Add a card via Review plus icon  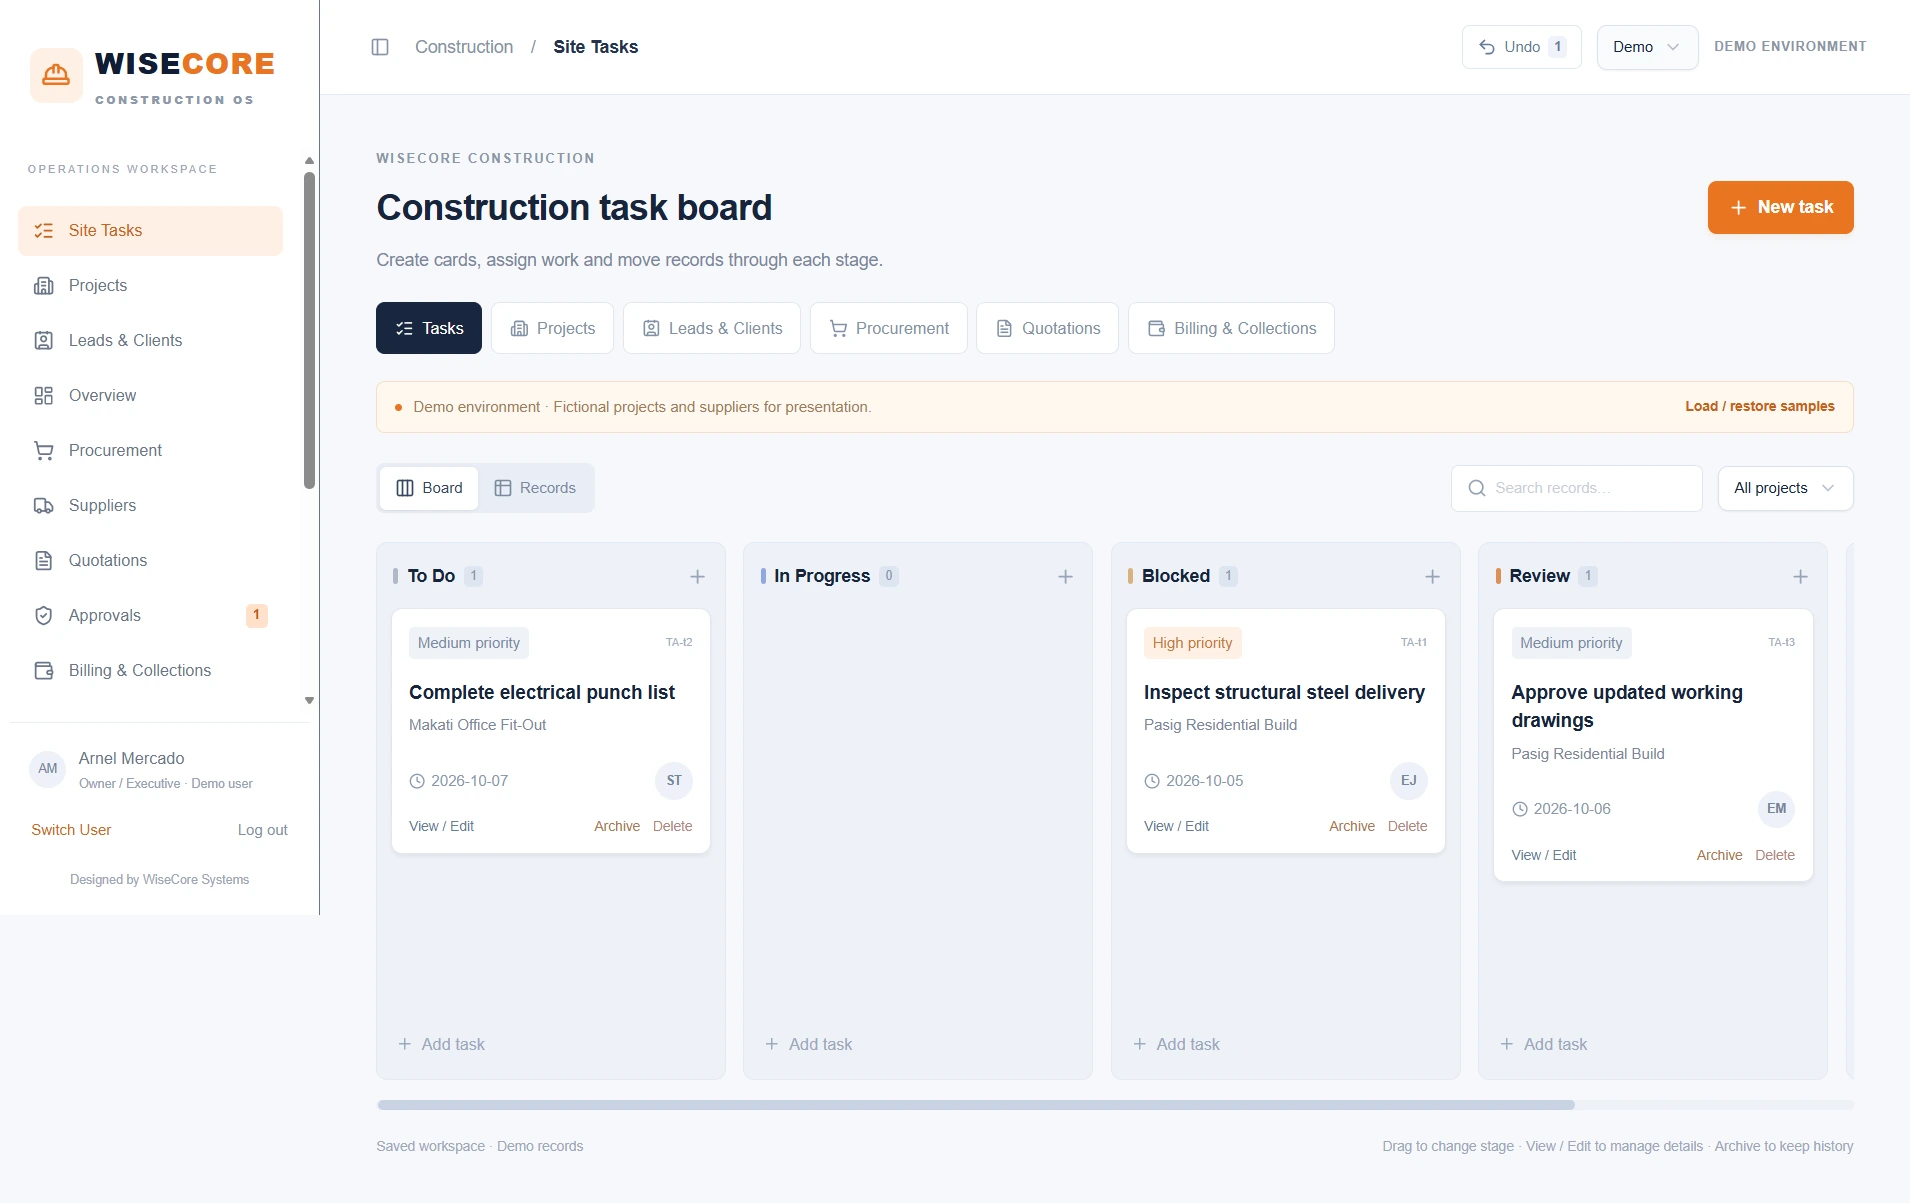click(1800, 577)
